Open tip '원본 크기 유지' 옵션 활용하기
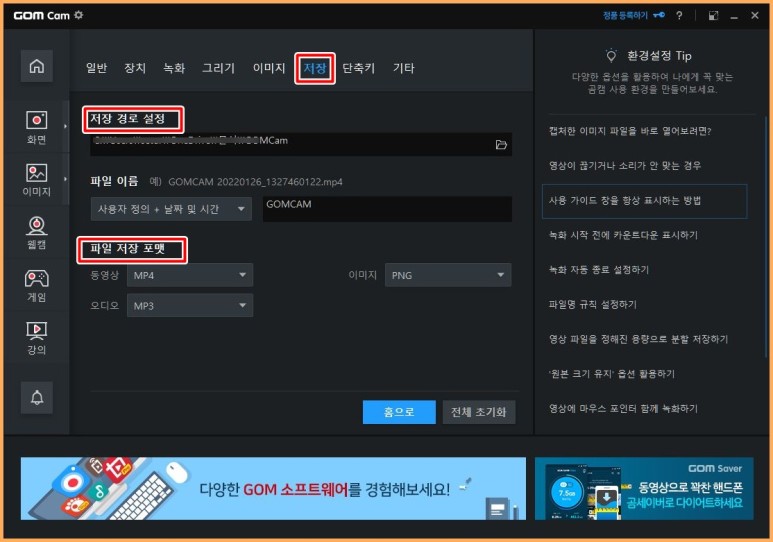This screenshot has width=773, height=542. tap(612, 374)
